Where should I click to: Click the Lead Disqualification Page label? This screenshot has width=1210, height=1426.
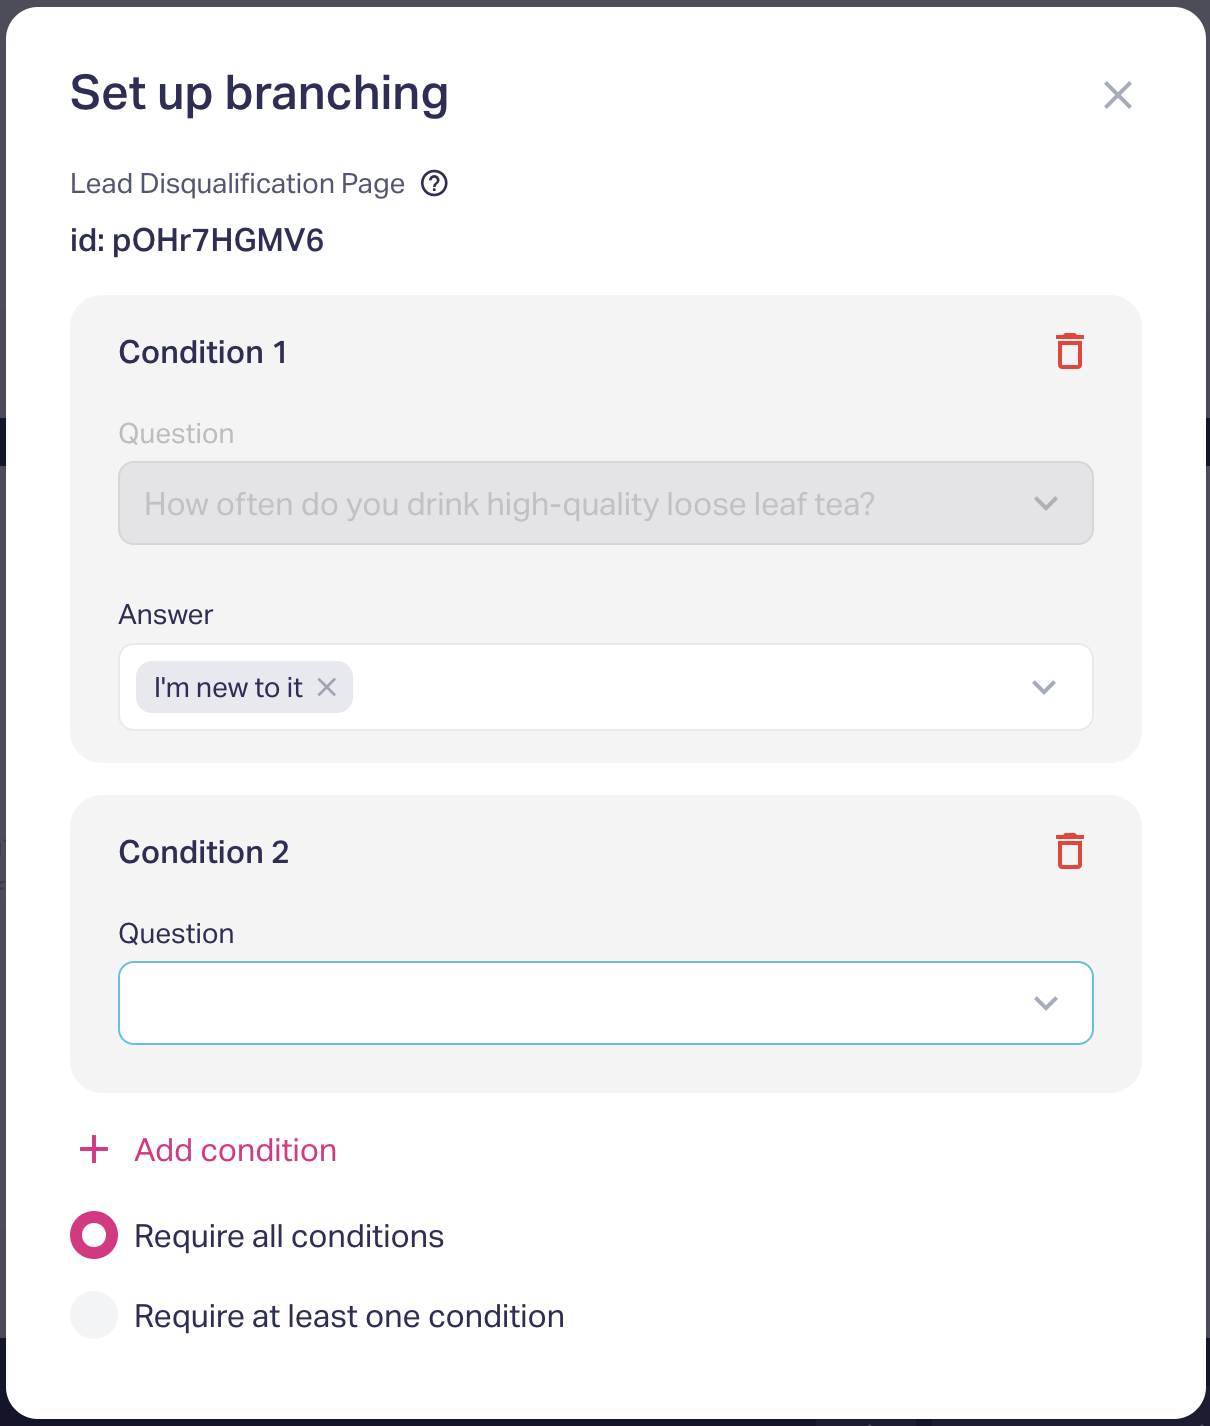(237, 184)
